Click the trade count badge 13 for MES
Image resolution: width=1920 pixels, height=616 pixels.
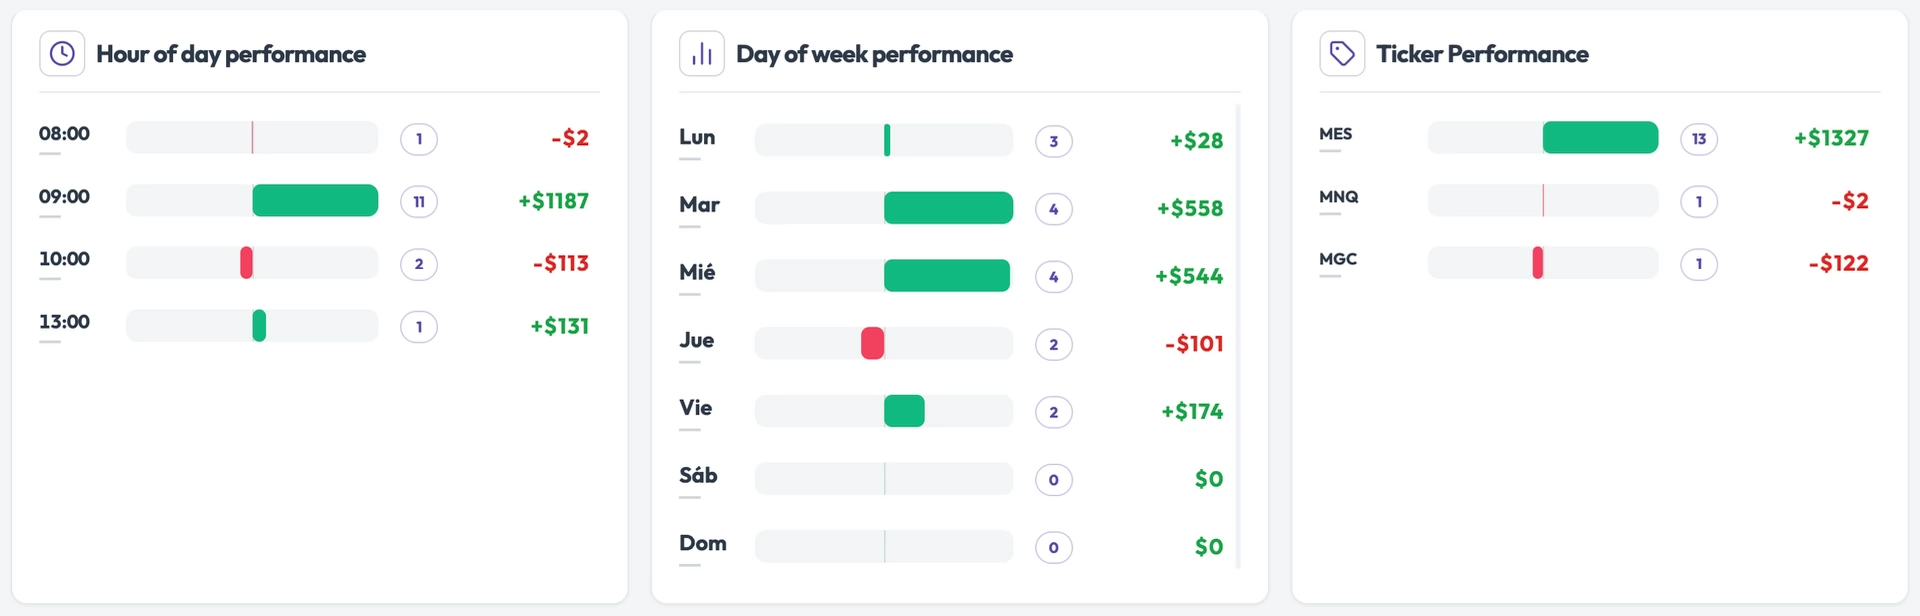1699,139
